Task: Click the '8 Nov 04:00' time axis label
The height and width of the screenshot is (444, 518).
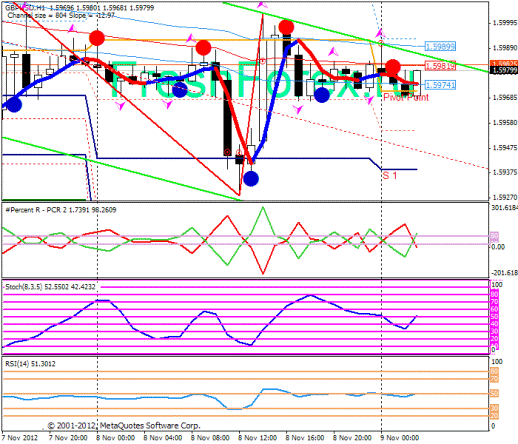Action: click(x=163, y=437)
